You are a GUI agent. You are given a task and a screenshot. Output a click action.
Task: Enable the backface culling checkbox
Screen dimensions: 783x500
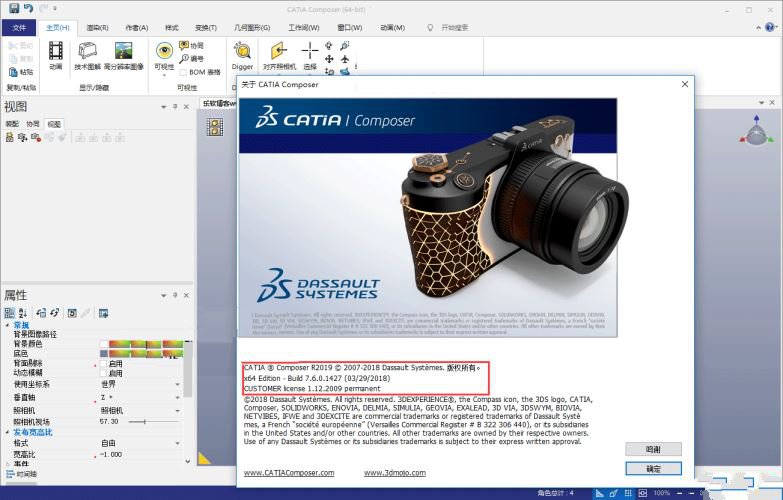click(x=104, y=364)
